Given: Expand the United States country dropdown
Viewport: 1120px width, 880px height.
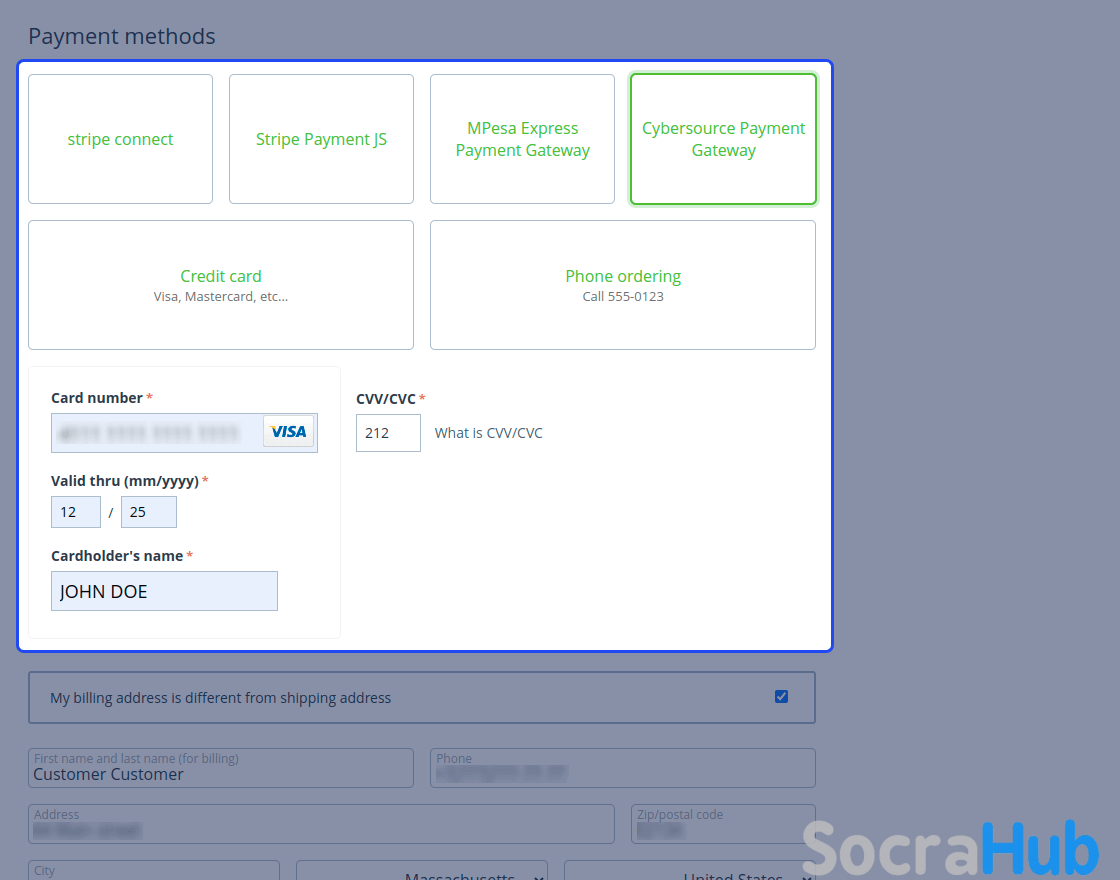Looking at the screenshot, I should [x=690, y=872].
